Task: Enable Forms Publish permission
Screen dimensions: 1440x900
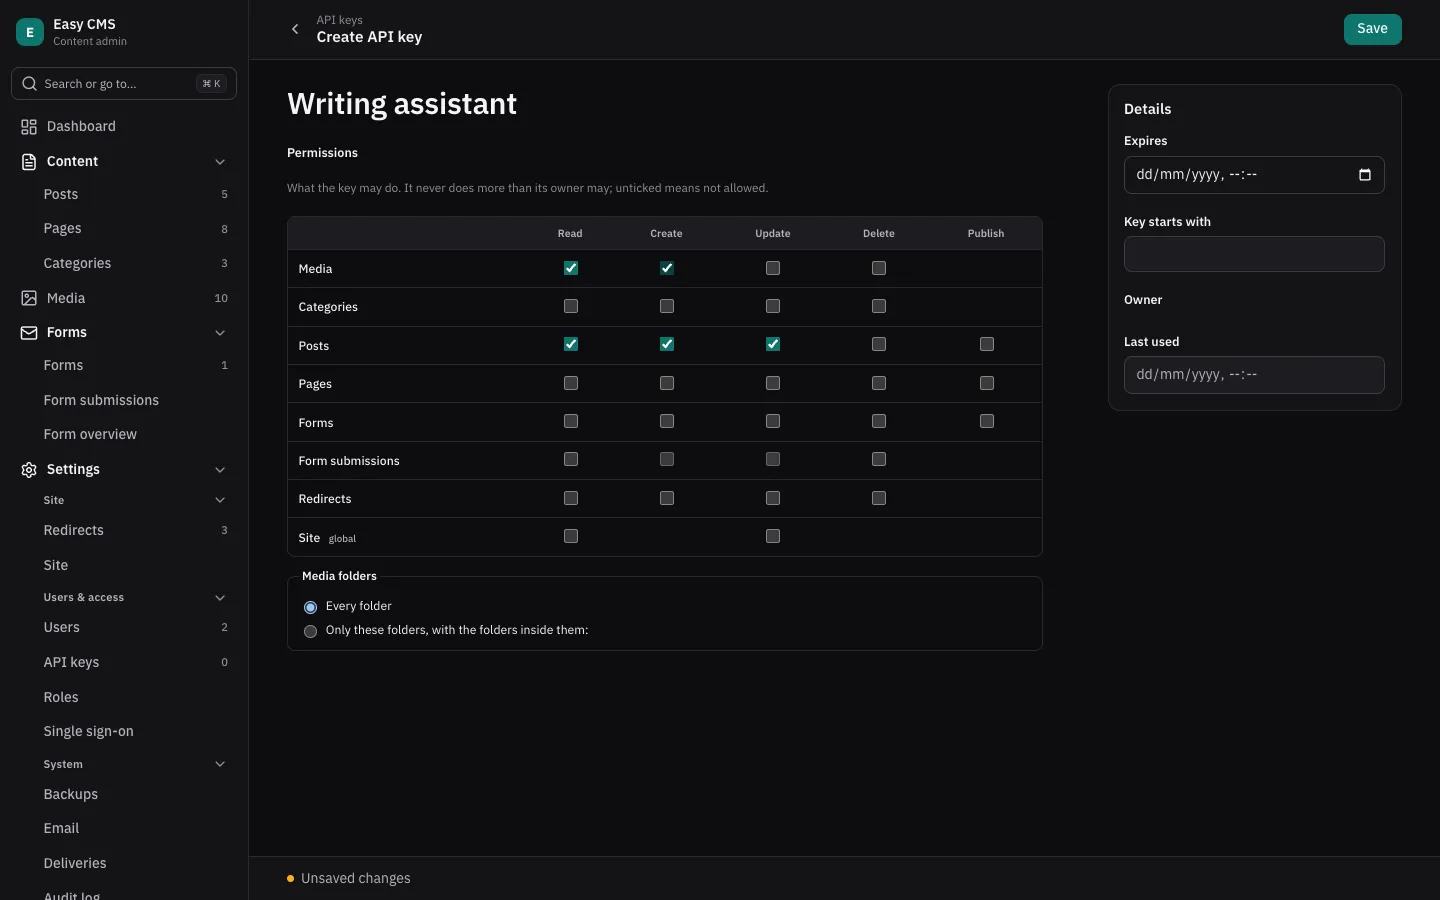Action: 987,421
